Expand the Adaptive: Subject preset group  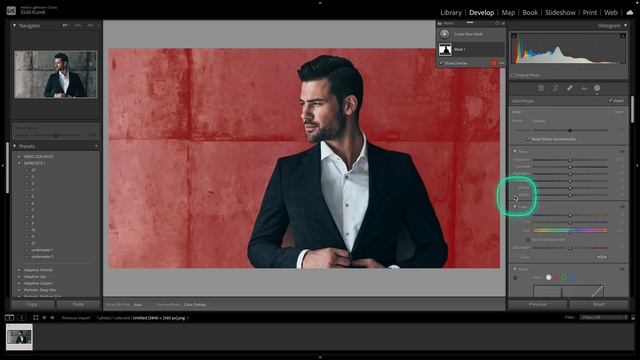(x=19, y=283)
